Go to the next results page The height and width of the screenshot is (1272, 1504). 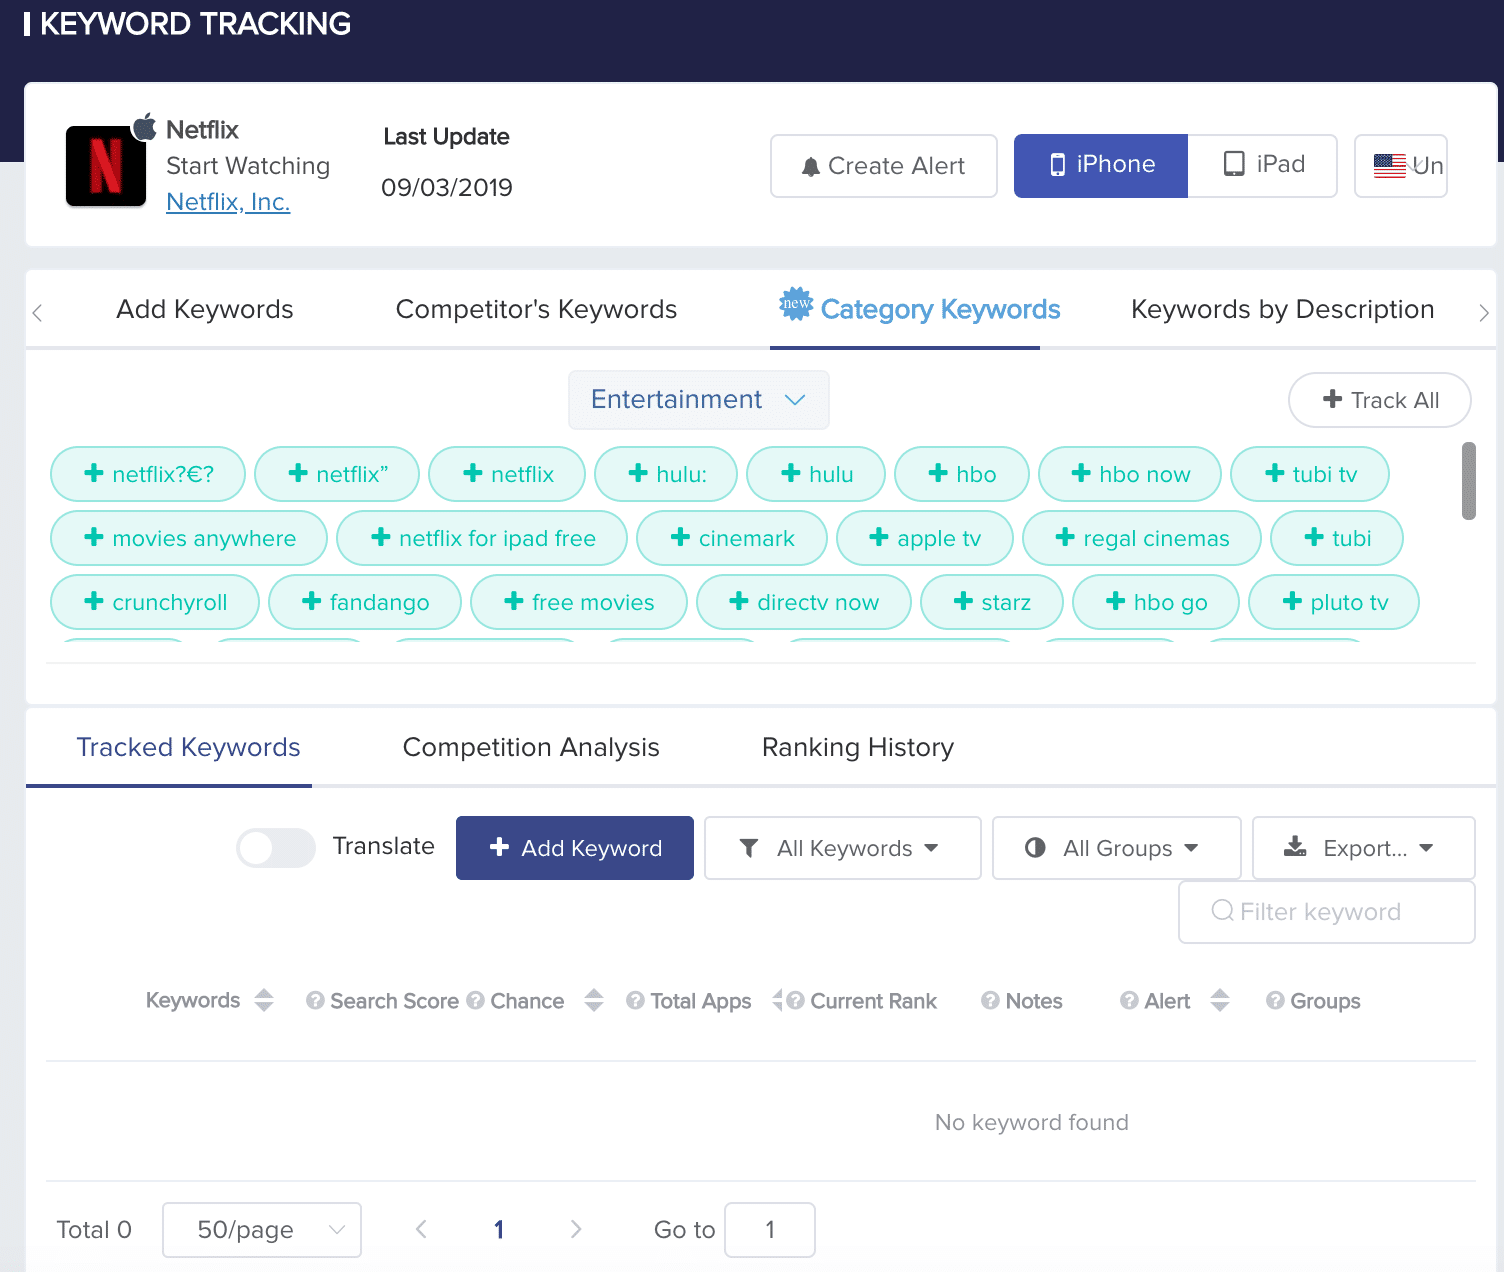coord(576,1230)
